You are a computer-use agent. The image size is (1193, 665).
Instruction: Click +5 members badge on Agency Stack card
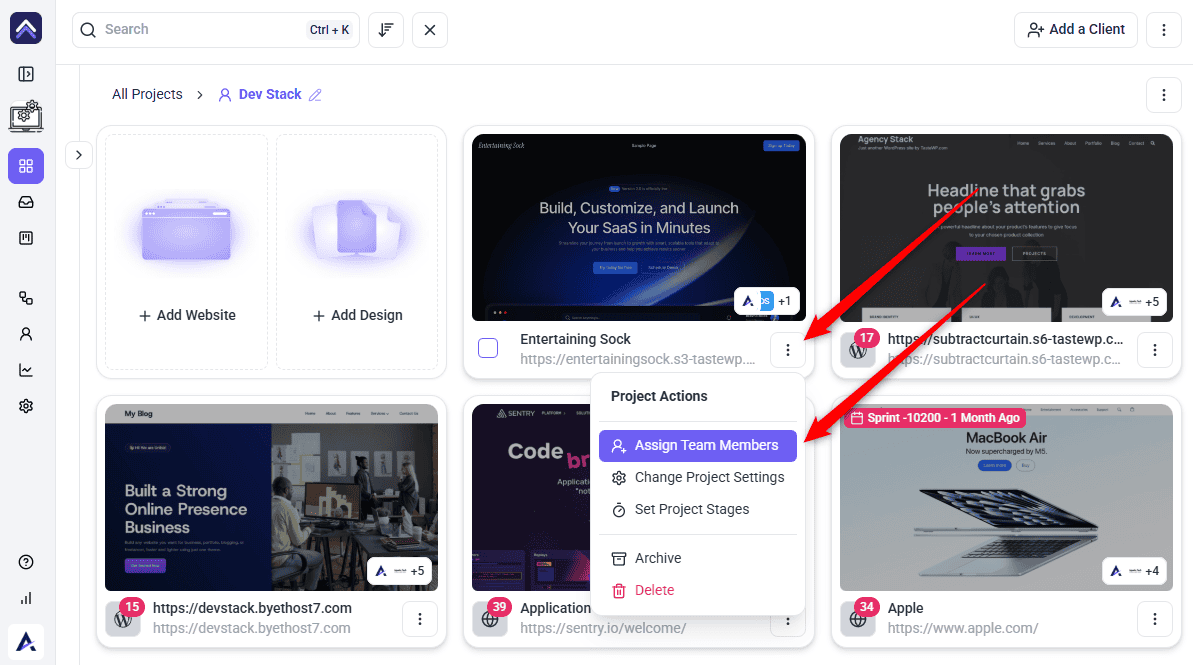pos(1134,302)
